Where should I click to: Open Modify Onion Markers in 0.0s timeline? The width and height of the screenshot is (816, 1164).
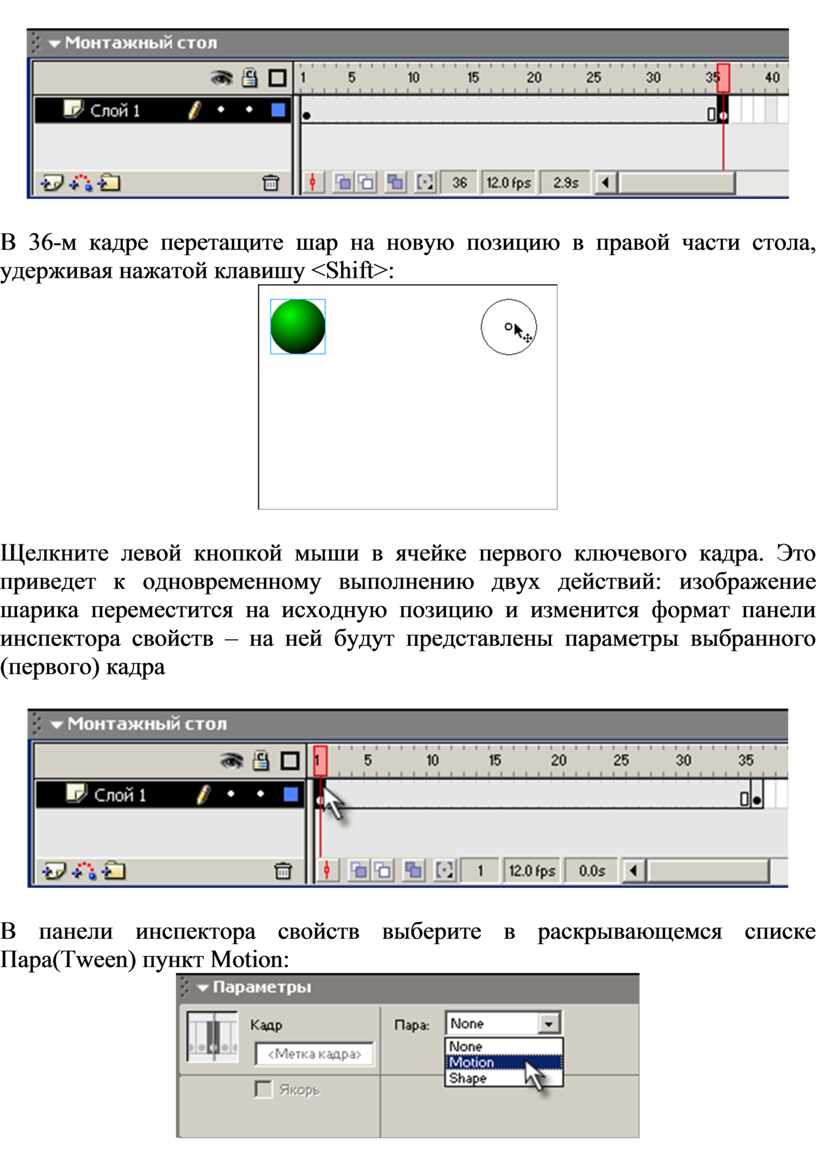pyautogui.click(x=444, y=870)
